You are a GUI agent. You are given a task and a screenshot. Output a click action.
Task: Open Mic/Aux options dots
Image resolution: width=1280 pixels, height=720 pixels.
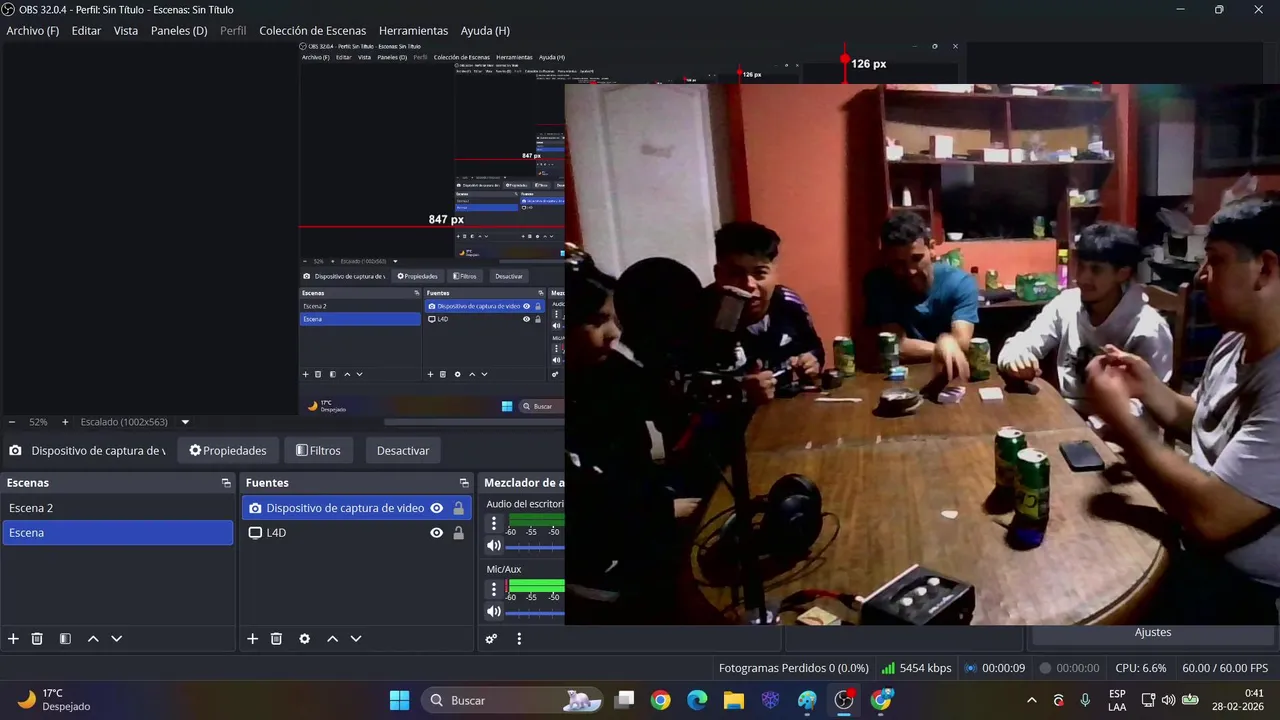(493, 589)
